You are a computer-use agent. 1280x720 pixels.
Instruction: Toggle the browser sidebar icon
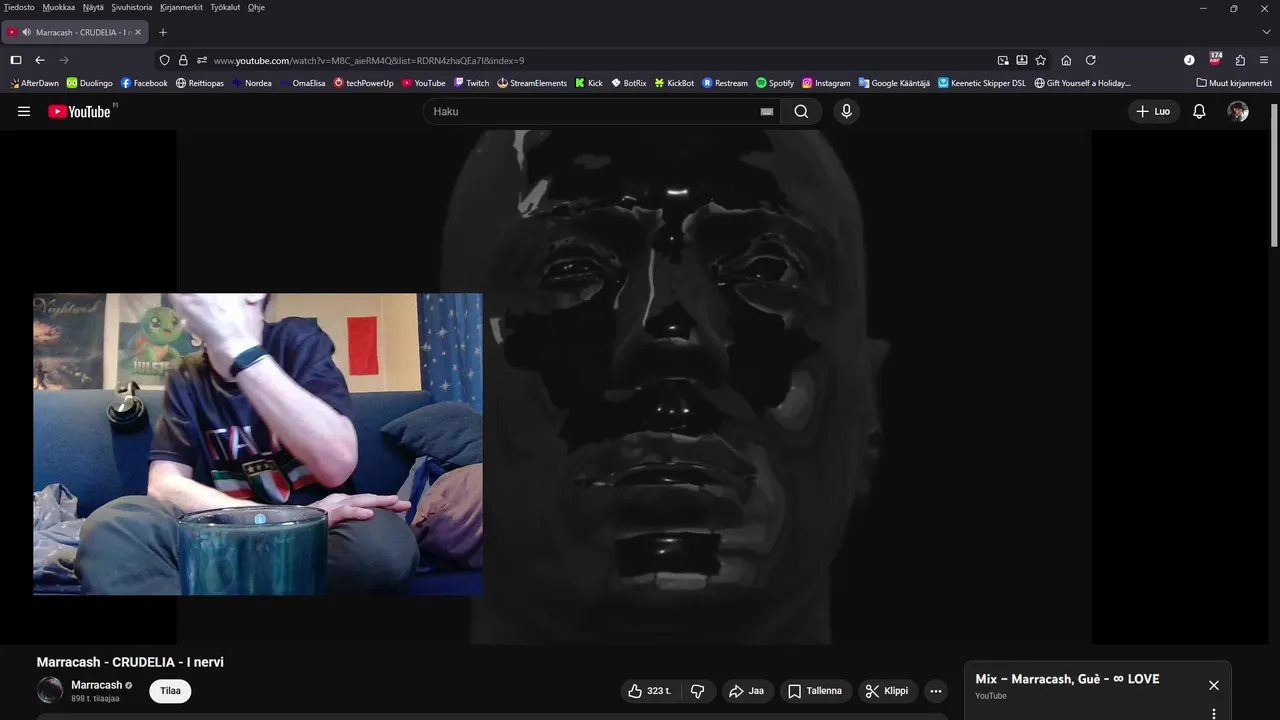tap(16, 60)
